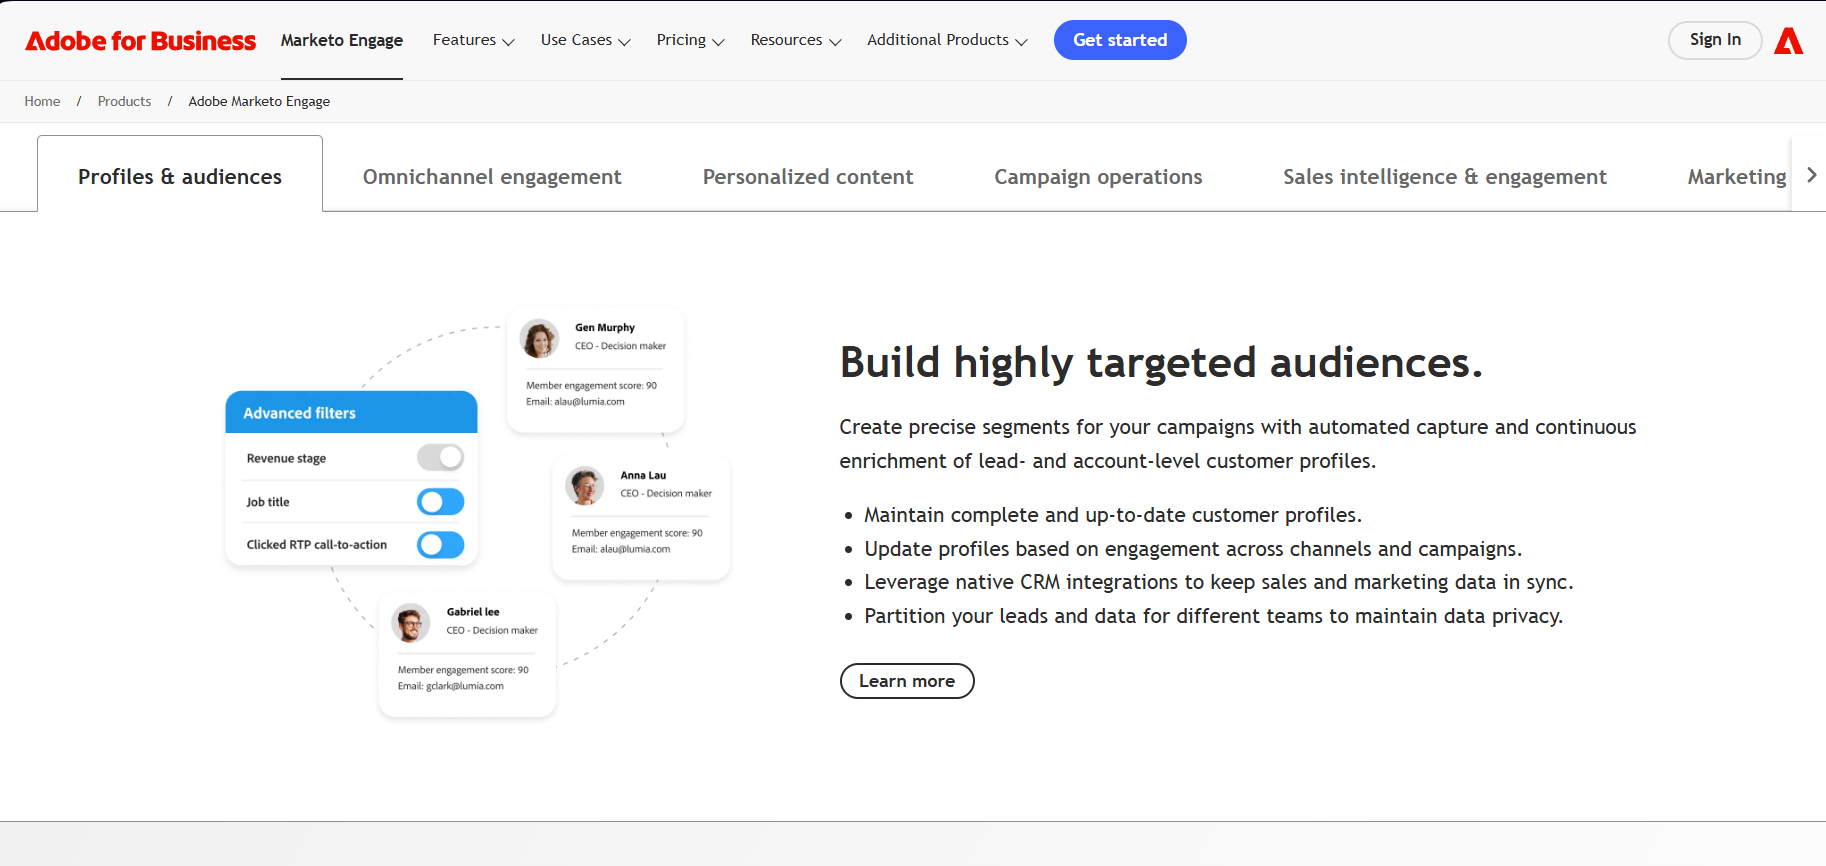Switch to the Personalized content tab

tap(808, 177)
